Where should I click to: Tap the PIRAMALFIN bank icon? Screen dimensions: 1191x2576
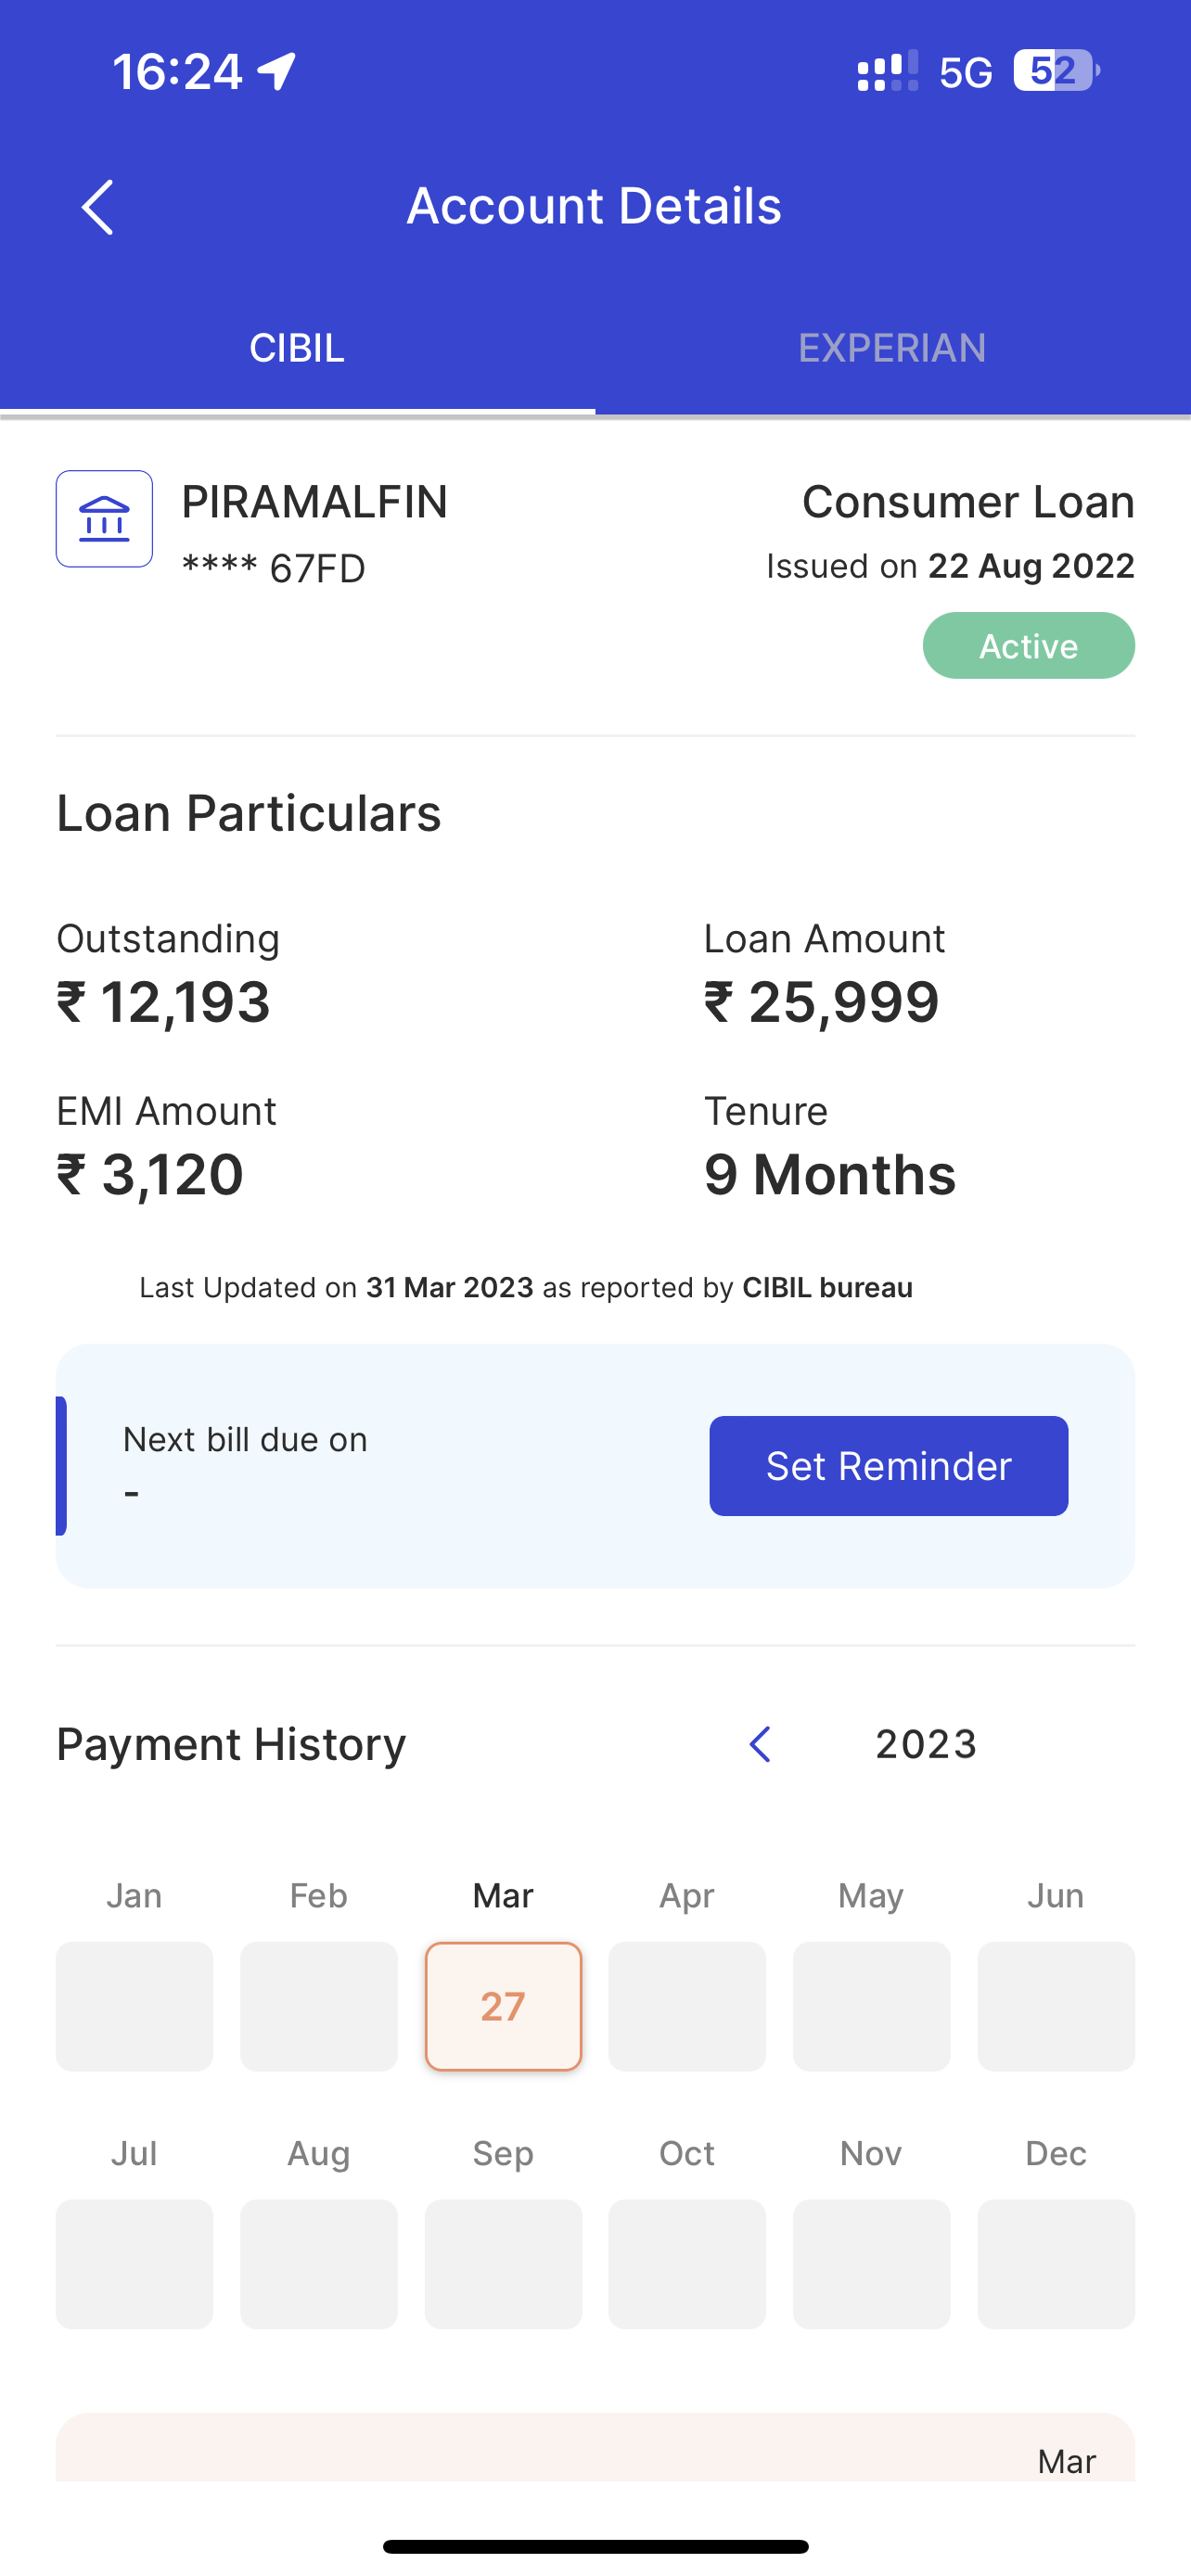(x=104, y=519)
